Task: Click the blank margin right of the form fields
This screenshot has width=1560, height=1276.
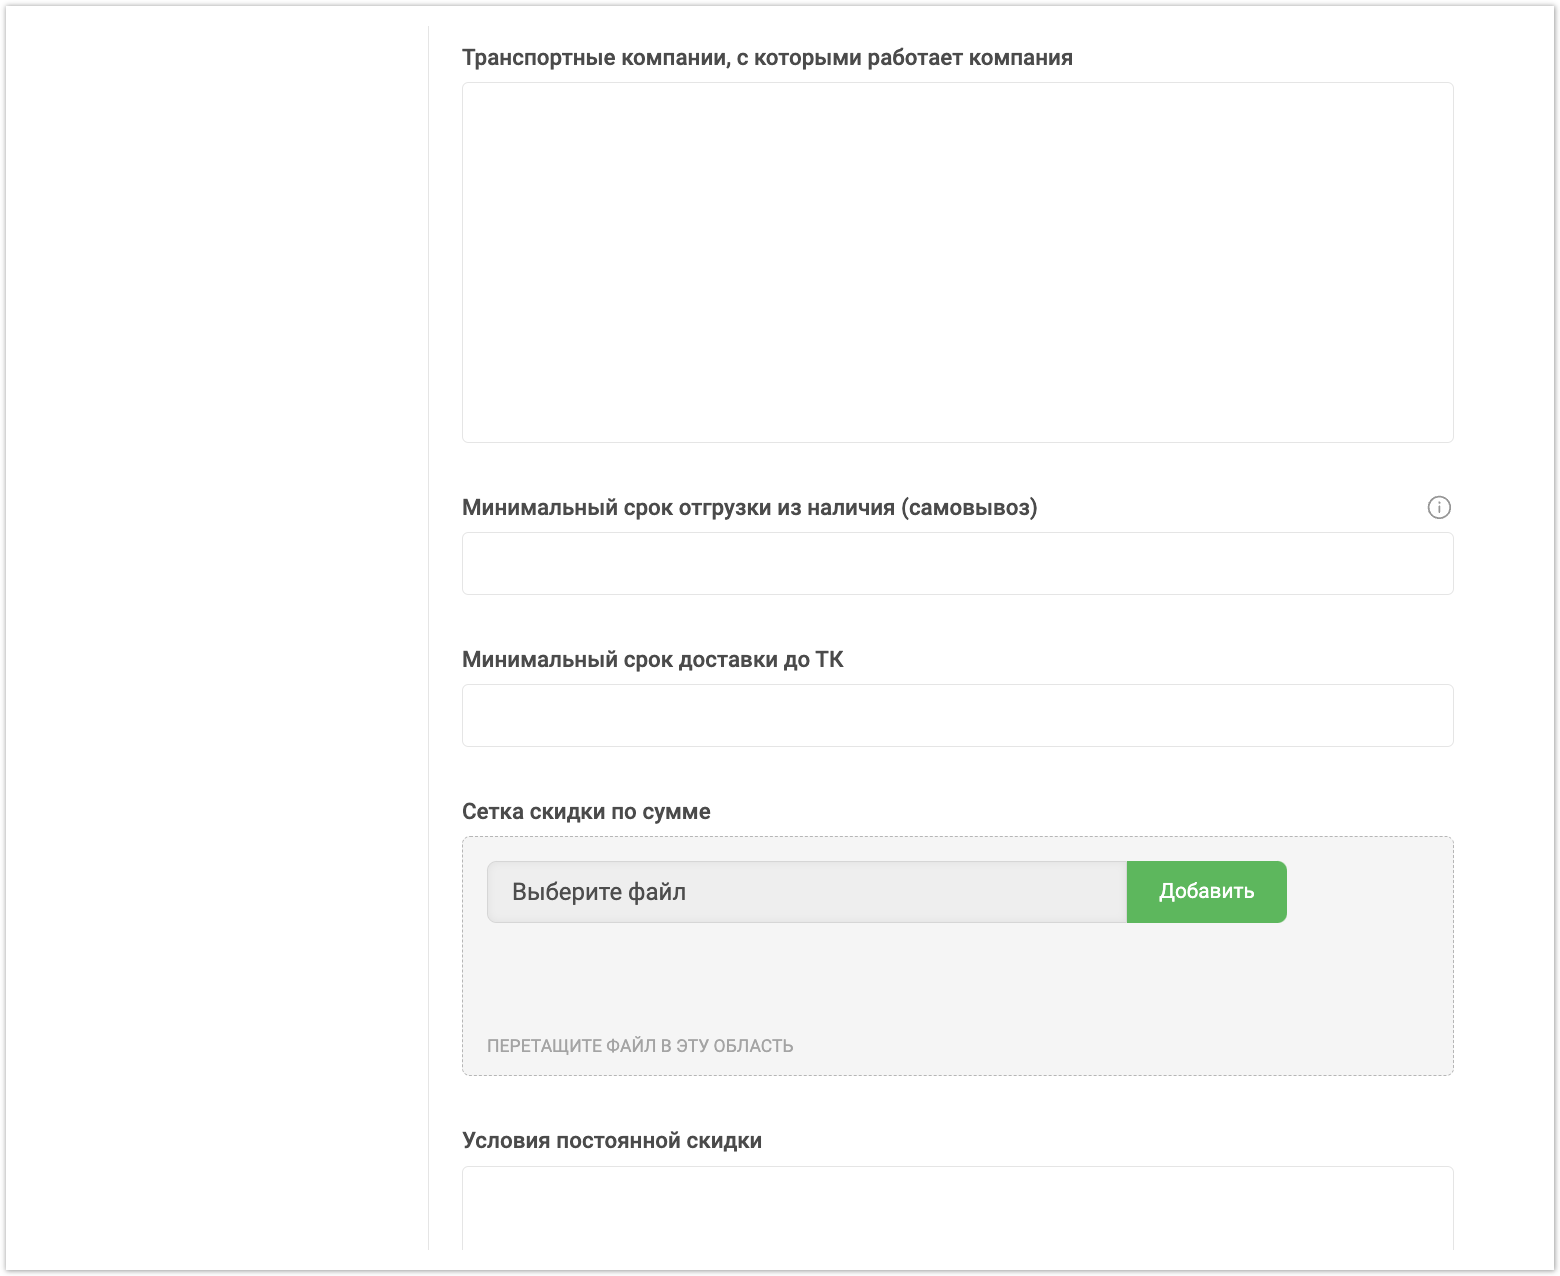Action: (1503, 640)
